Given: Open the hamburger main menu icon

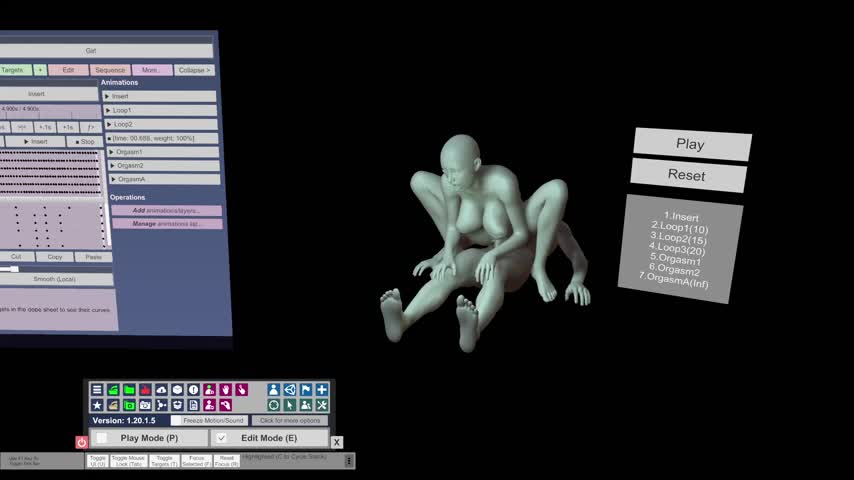Looking at the screenshot, I should (x=97, y=390).
